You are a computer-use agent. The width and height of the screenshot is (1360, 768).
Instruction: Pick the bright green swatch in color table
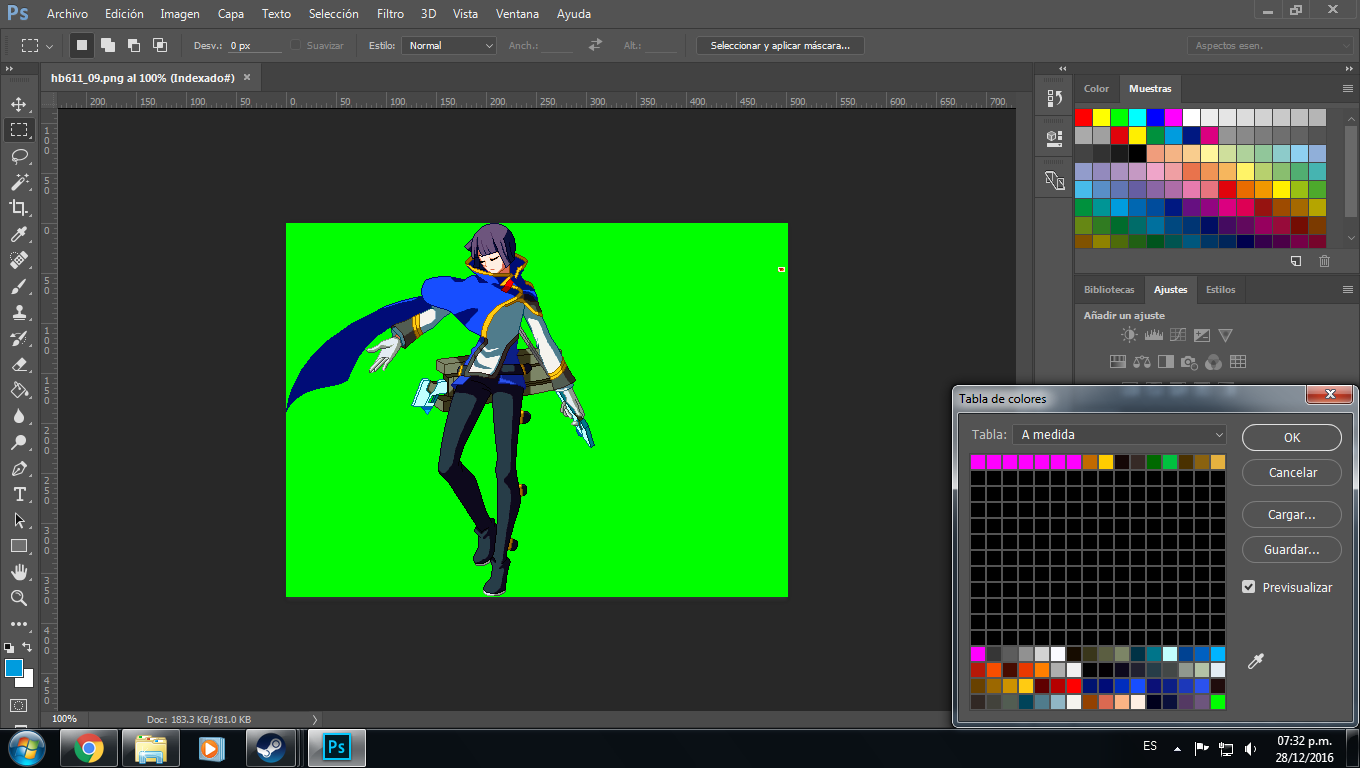coord(1217,702)
